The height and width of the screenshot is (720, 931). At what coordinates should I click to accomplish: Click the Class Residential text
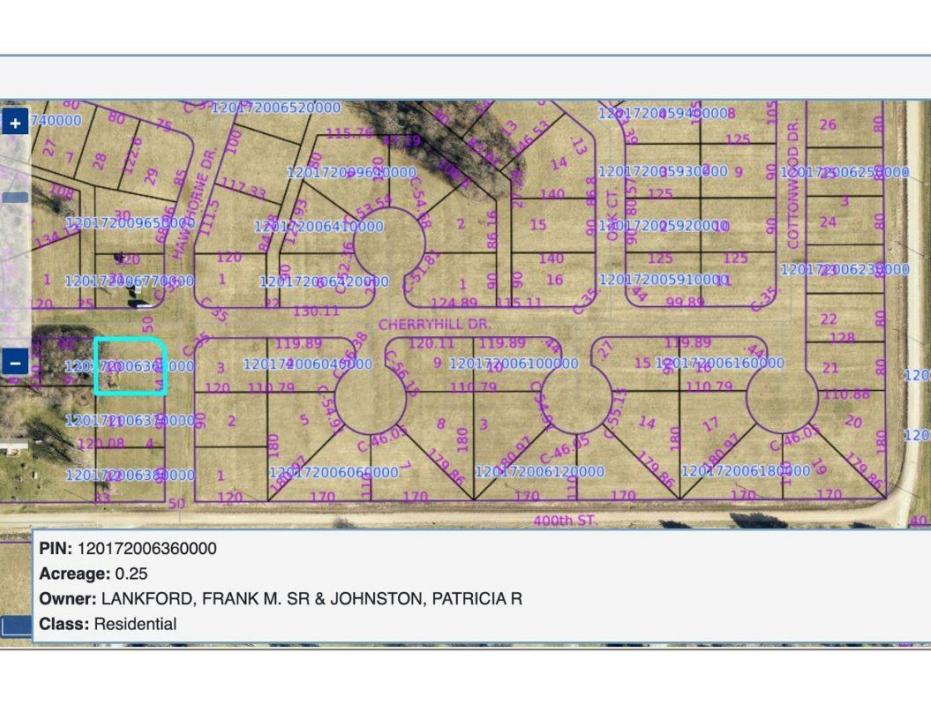135,624
